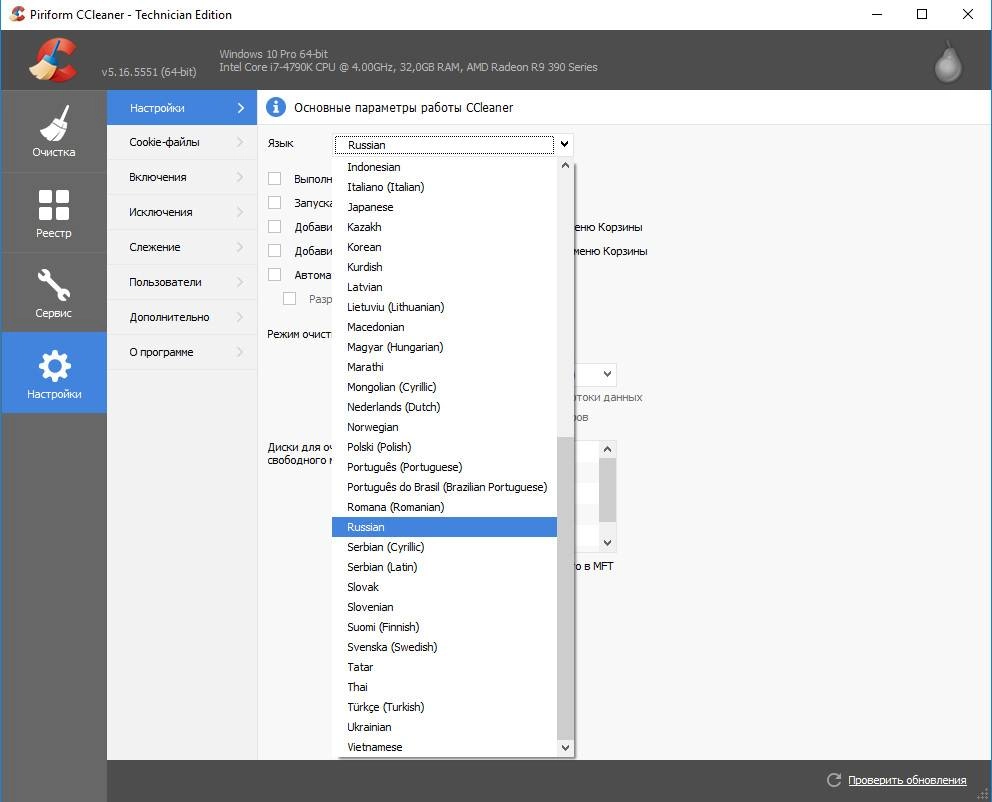Select highlighted Russian list entry
The width and height of the screenshot is (992, 802).
tap(444, 527)
